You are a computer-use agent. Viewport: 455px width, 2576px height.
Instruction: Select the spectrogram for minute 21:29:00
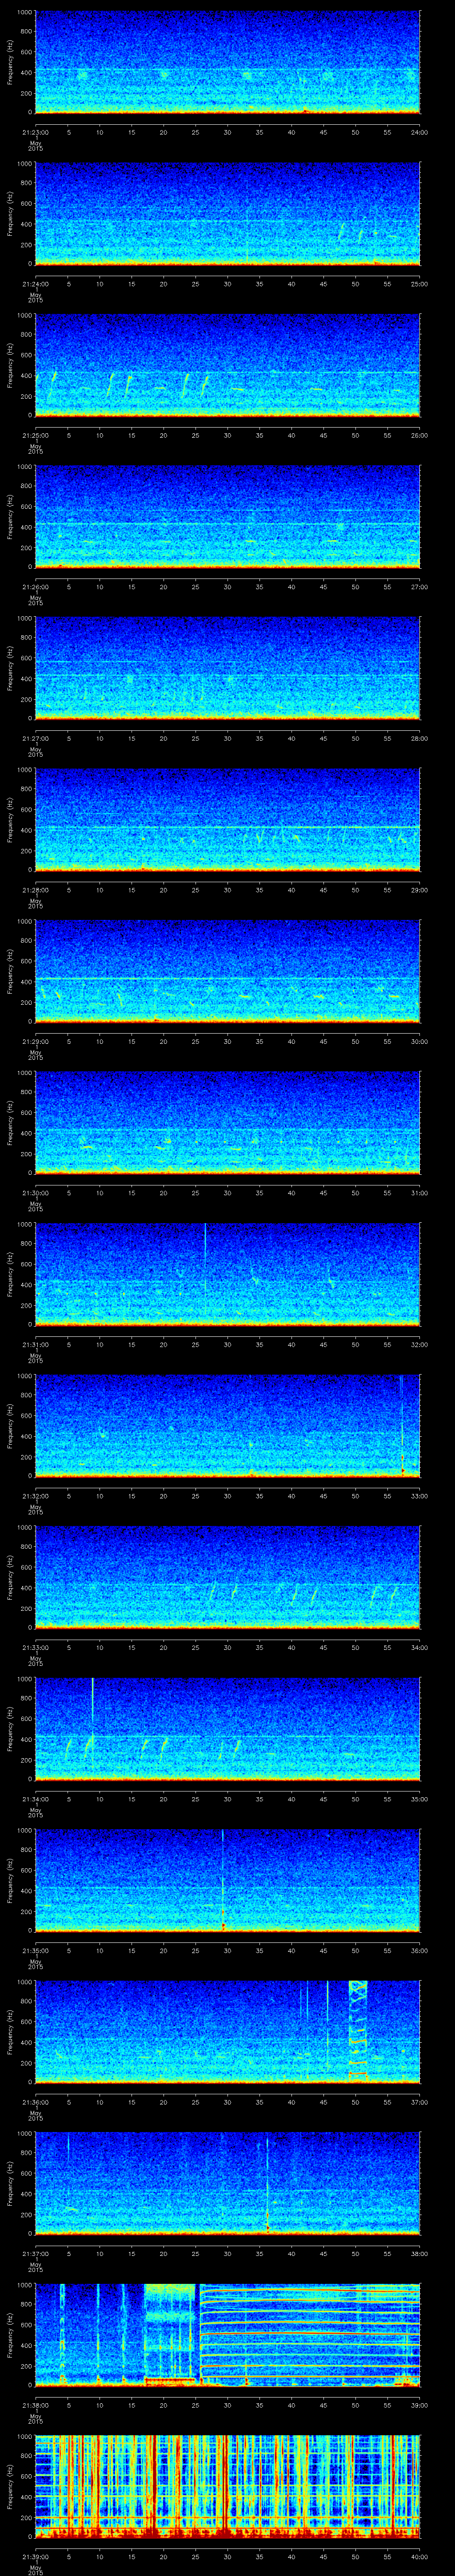[x=228, y=971]
